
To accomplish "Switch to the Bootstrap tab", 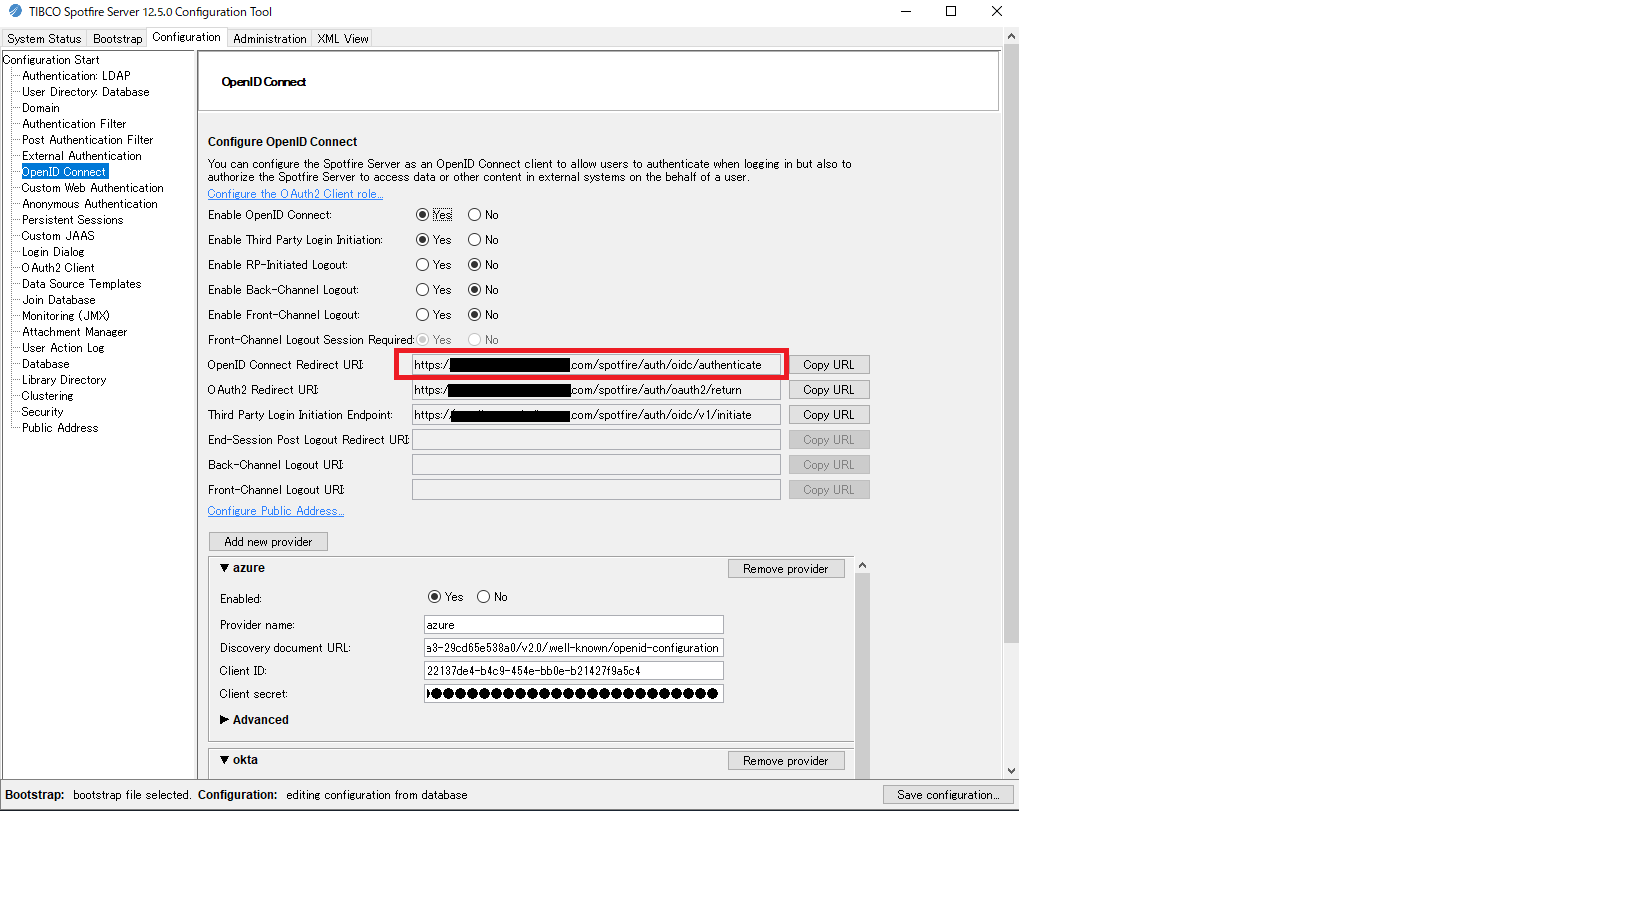I will [118, 39].
